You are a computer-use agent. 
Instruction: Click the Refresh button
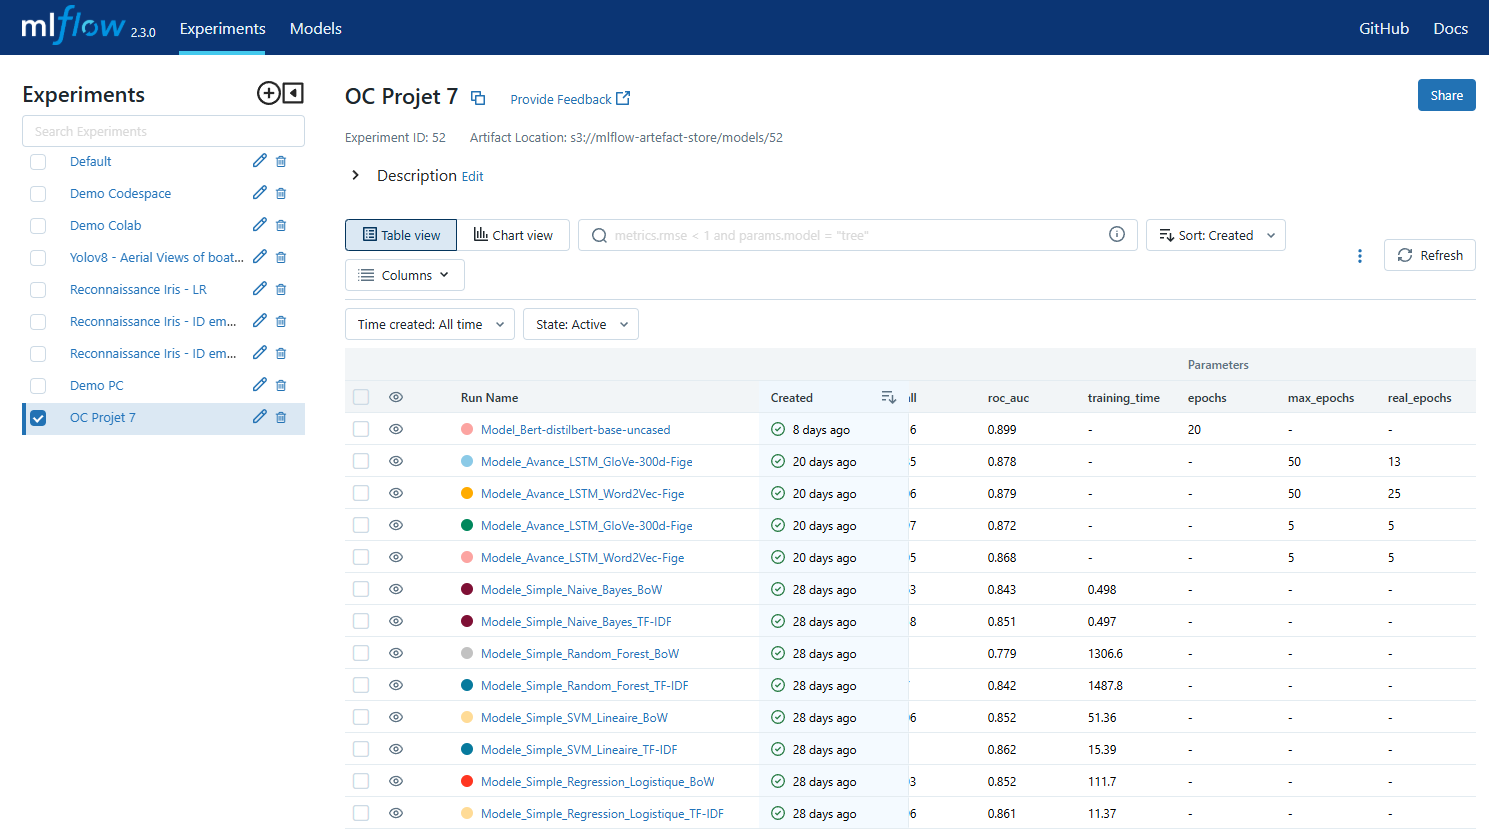(1430, 255)
